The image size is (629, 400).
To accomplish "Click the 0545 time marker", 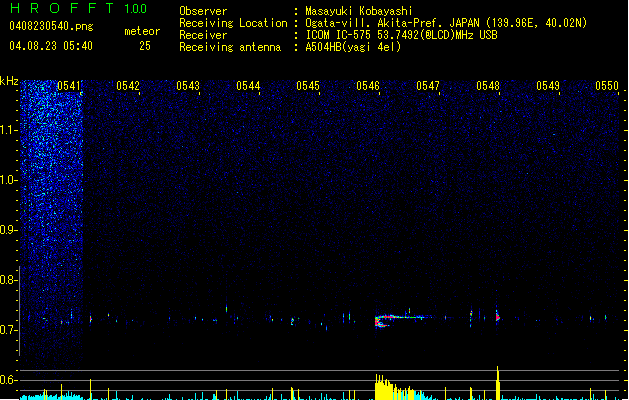I will click(308, 86).
